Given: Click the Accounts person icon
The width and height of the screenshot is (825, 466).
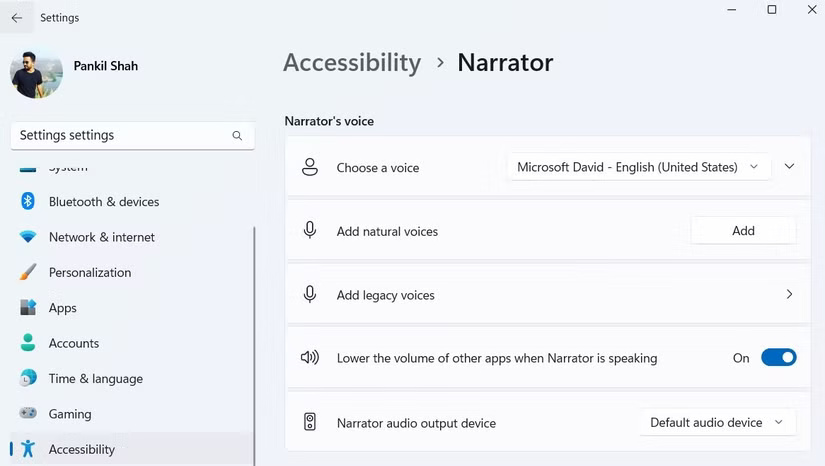Looking at the screenshot, I should tap(28, 343).
